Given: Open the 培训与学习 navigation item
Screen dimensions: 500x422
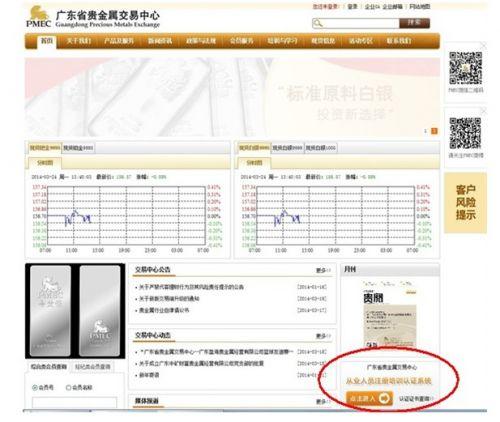Looking at the screenshot, I should click(x=282, y=41).
